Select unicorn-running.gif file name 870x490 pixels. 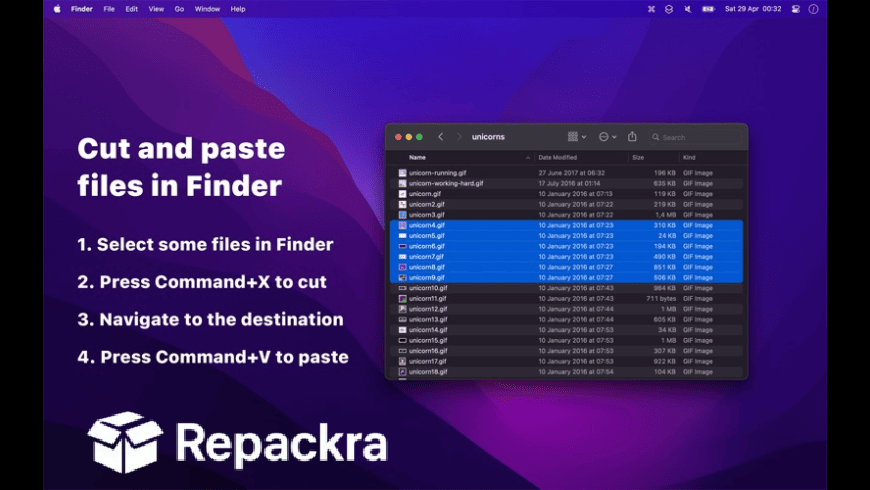pos(437,173)
